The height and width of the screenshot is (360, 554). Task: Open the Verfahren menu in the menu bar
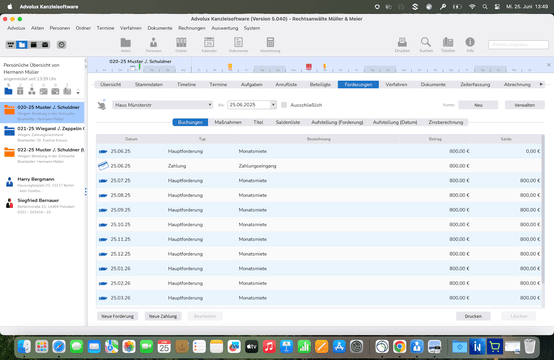(130, 28)
